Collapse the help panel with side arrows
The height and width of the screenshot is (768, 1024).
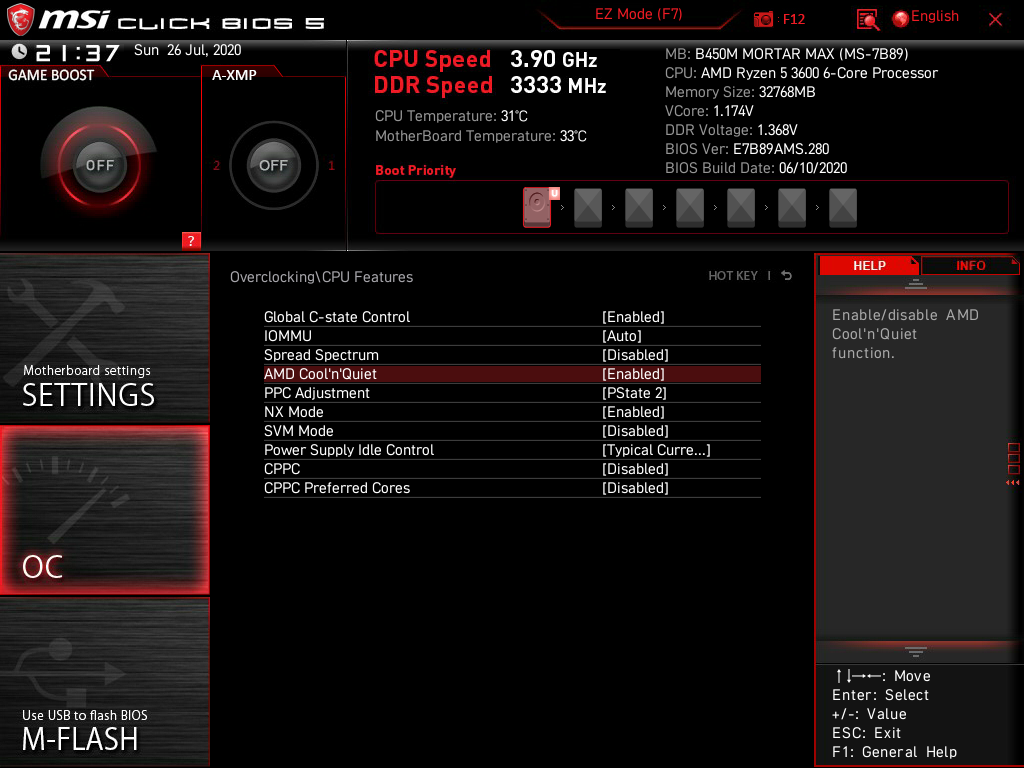tap(1012, 483)
